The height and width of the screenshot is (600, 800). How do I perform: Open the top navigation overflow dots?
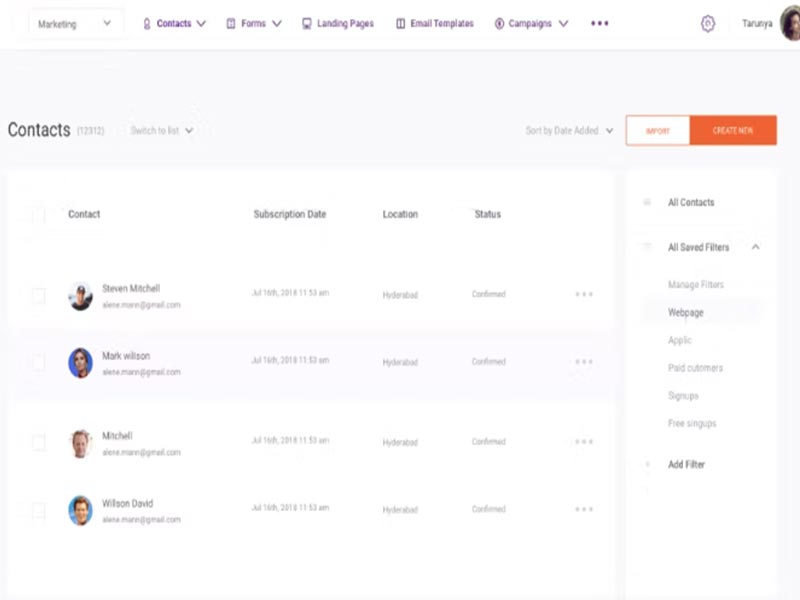pos(600,23)
